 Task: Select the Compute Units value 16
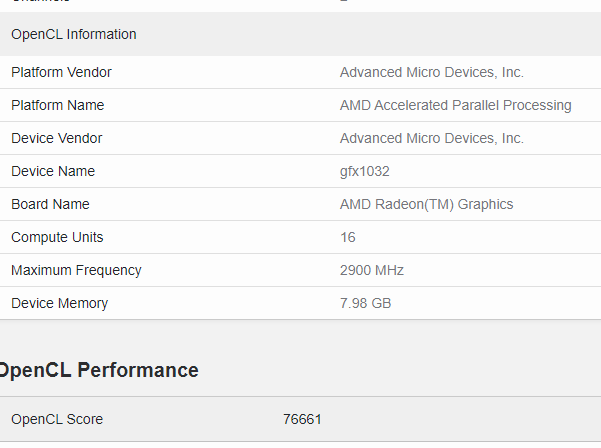348,237
